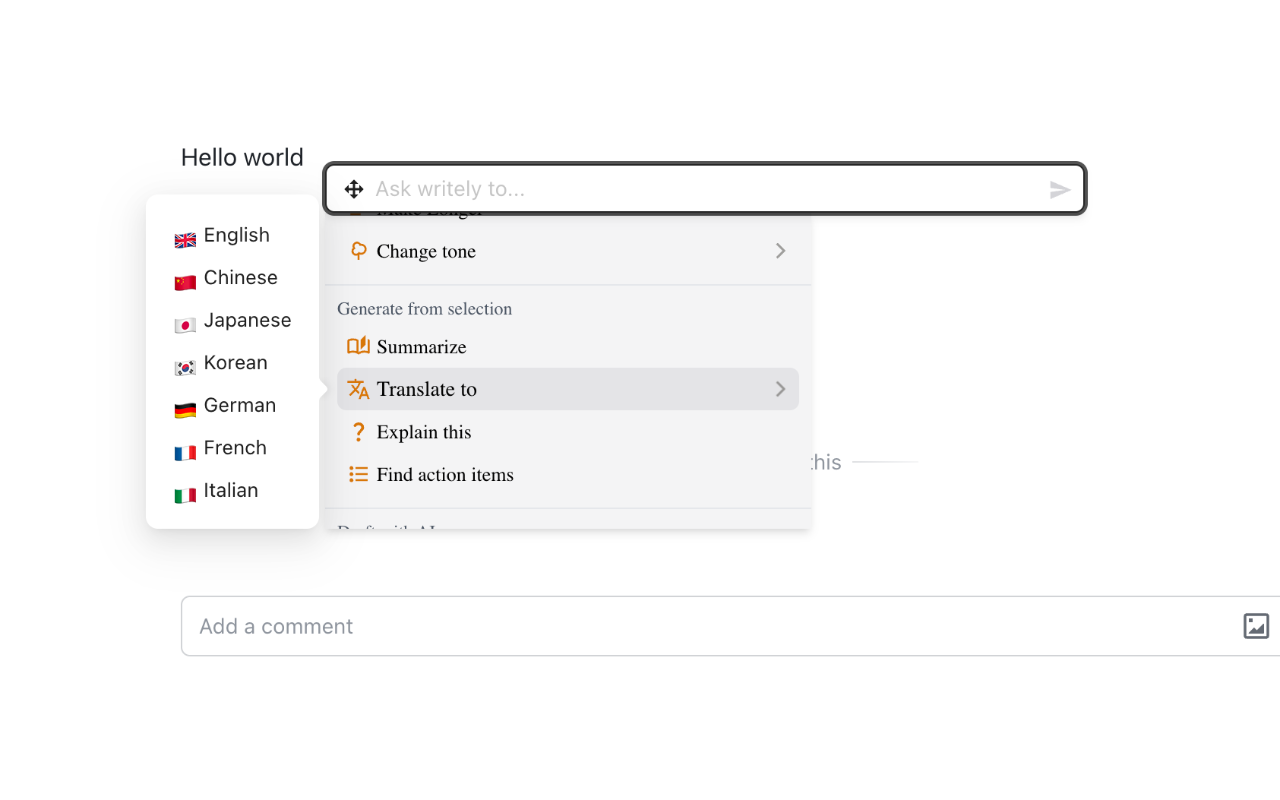Click the Ask writely to input field
The image size is (1280, 800).
click(700, 189)
